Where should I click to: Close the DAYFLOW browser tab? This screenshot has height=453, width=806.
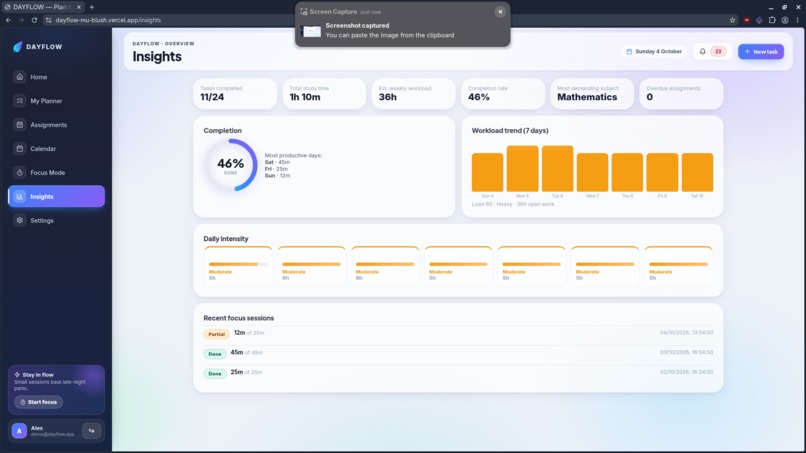(79, 7)
